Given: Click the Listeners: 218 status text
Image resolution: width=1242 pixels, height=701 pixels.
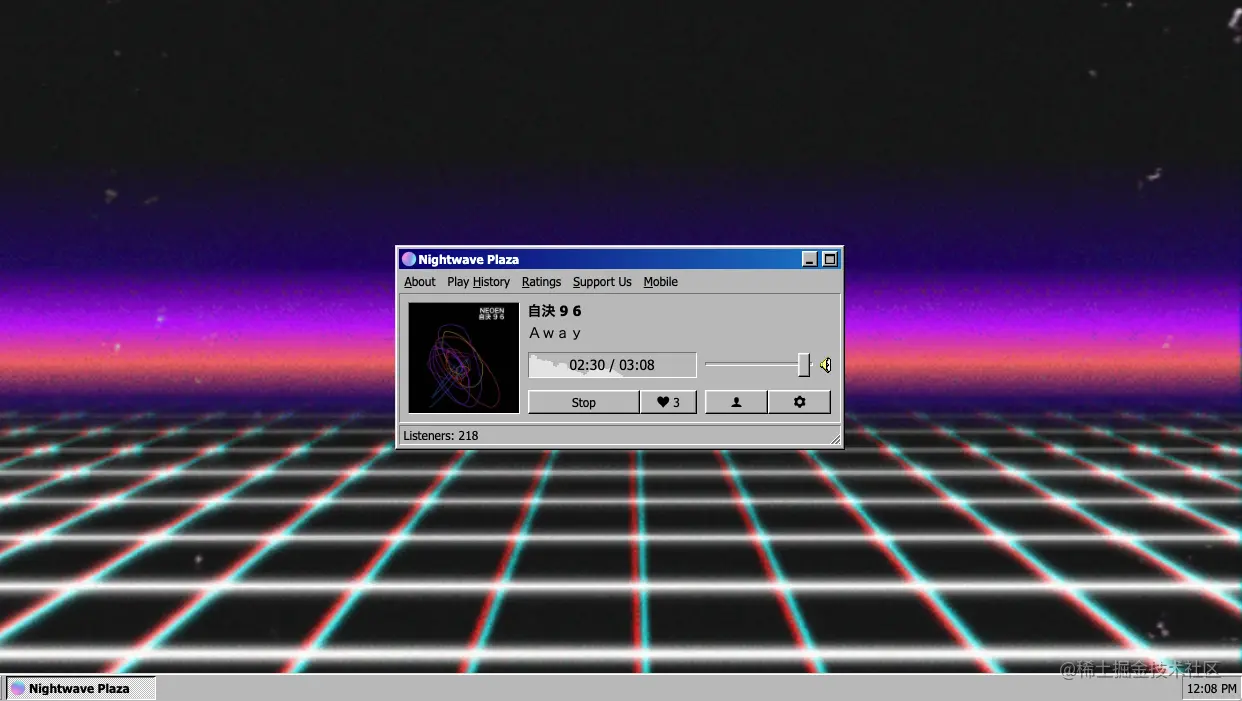Looking at the screenshot, I should point(440,436).
